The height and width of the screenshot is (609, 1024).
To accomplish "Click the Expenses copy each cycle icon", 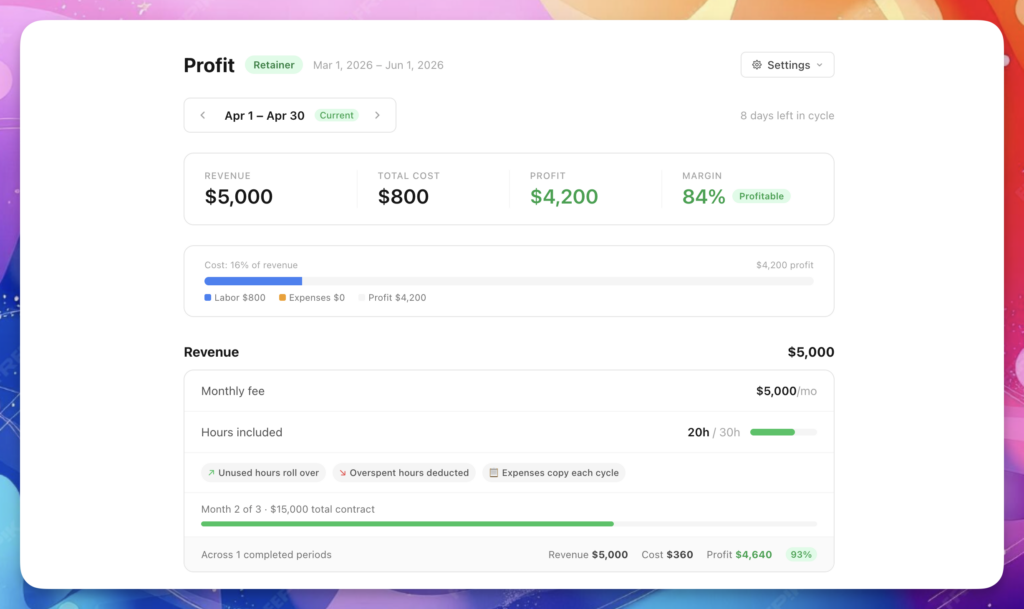I will point(493,473).
